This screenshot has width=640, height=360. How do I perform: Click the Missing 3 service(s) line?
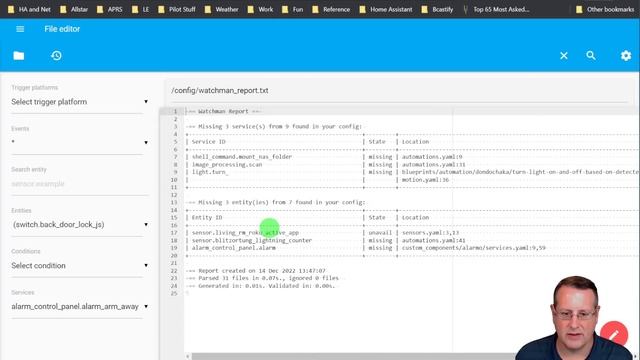click(x=274, y=127)
